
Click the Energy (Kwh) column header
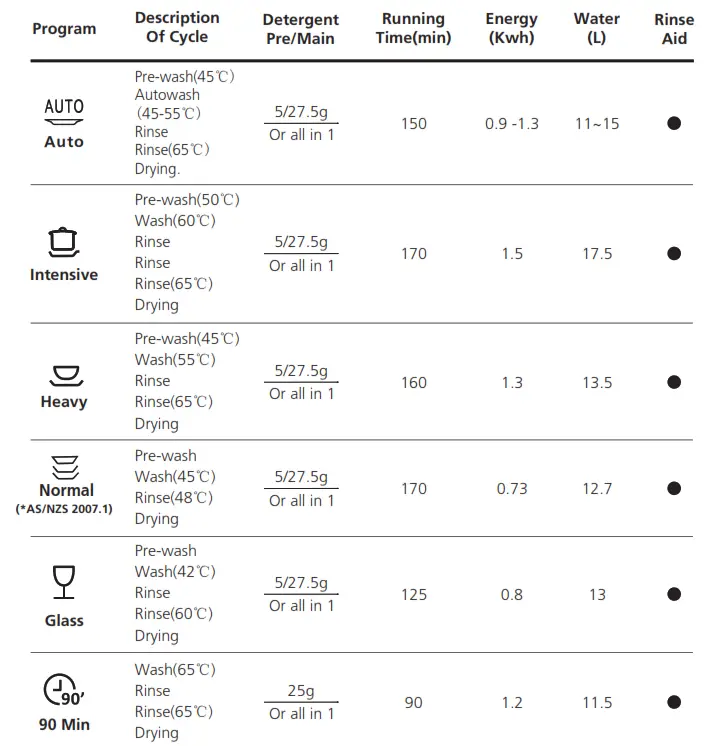coord(511,29)
